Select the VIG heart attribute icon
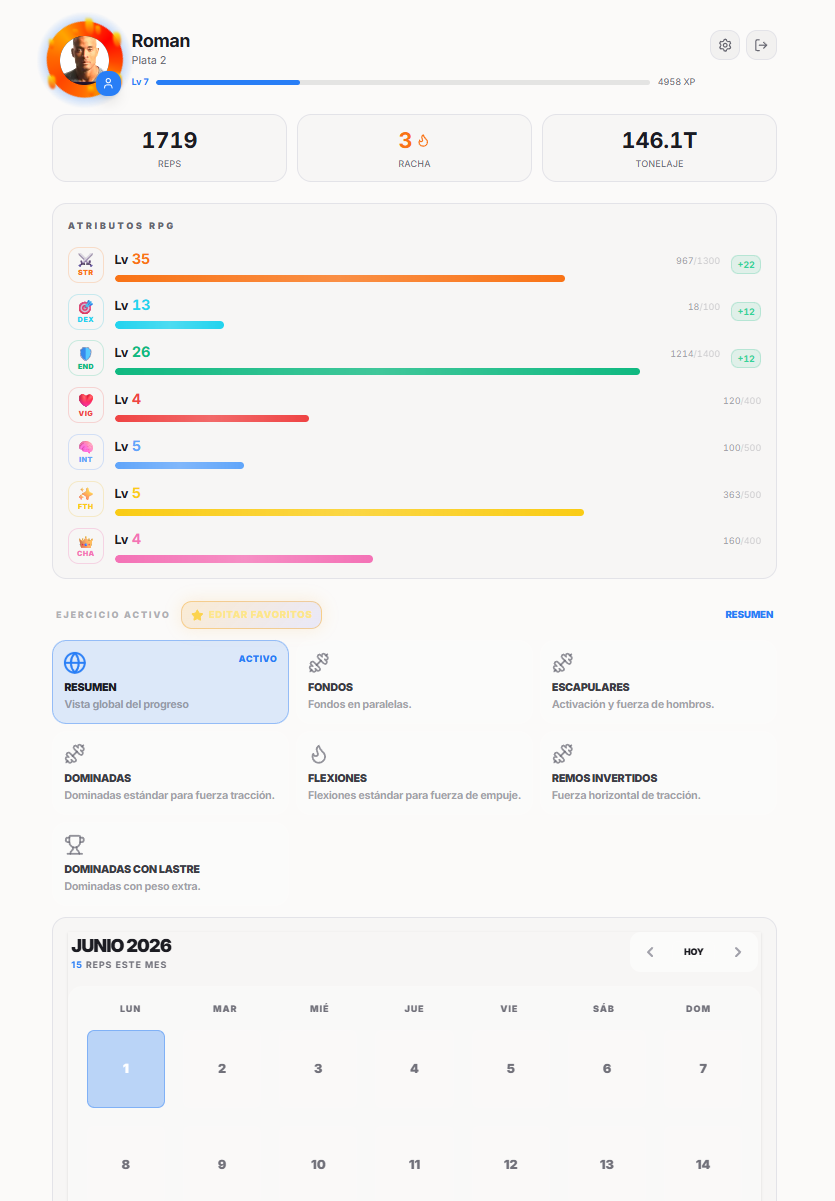The width and height of the screenshot is (835, 1201). tap(86, 405)
